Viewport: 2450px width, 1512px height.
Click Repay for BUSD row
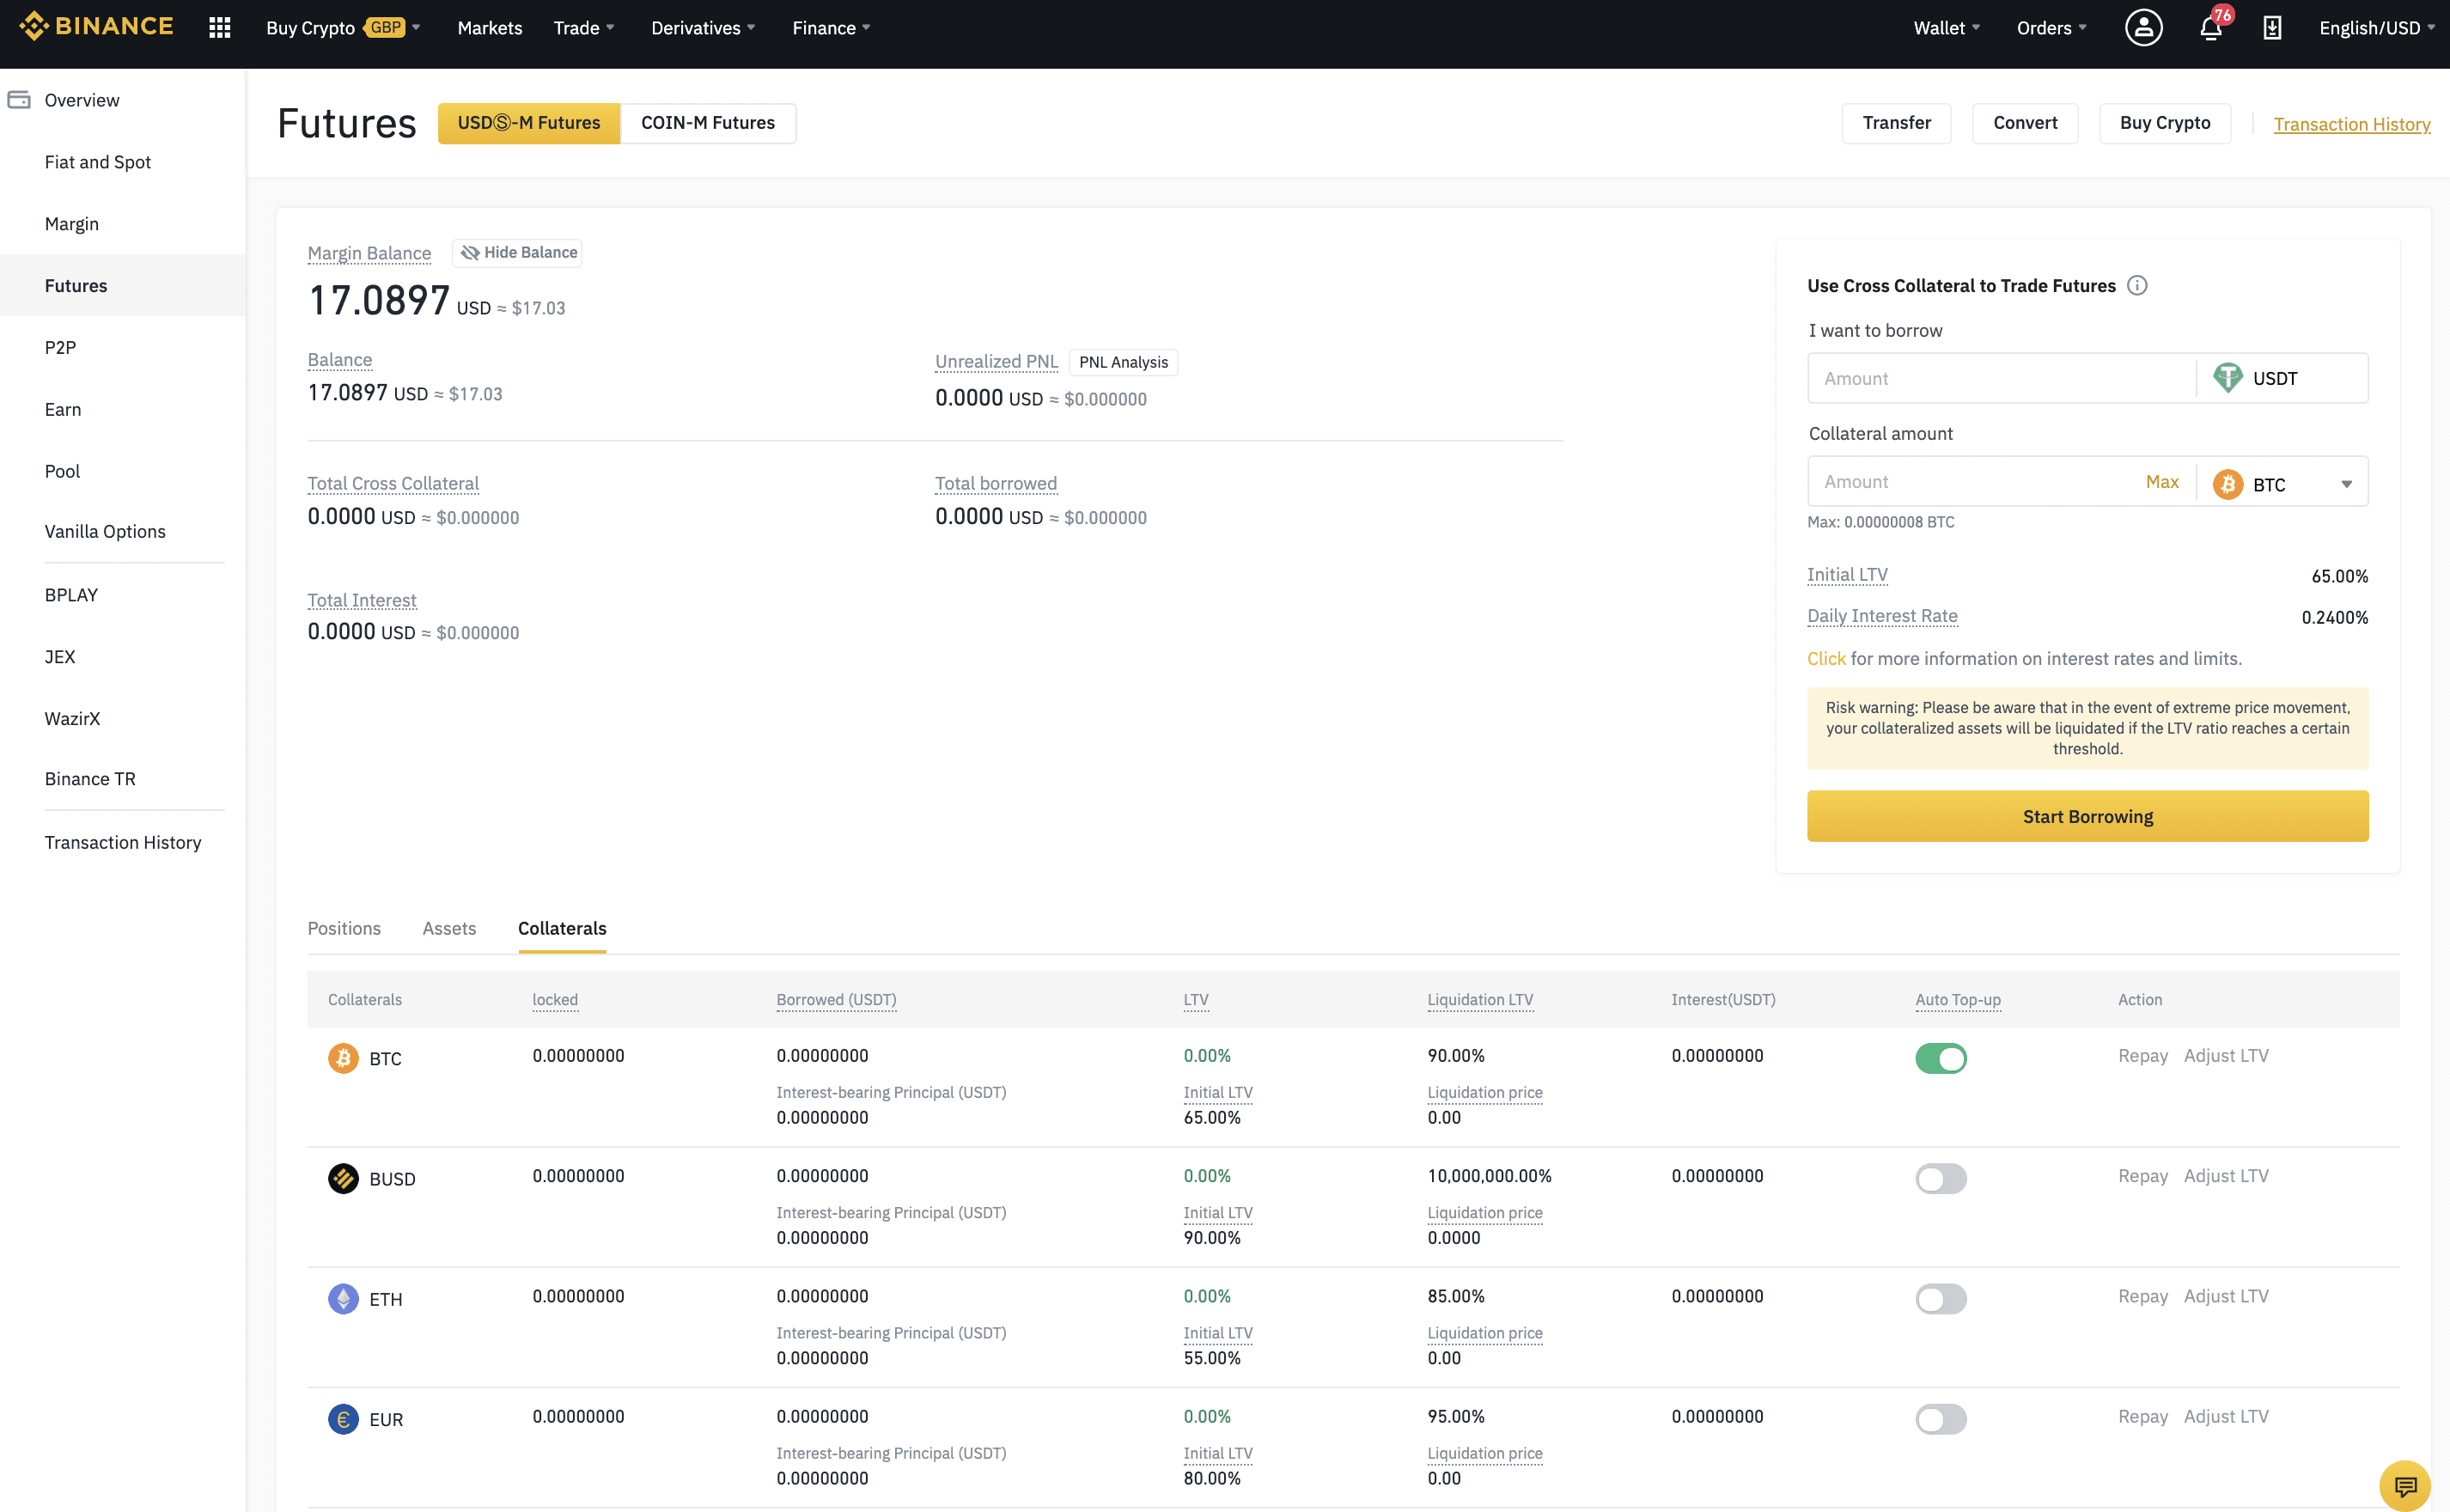[x=2142, y=1176]
